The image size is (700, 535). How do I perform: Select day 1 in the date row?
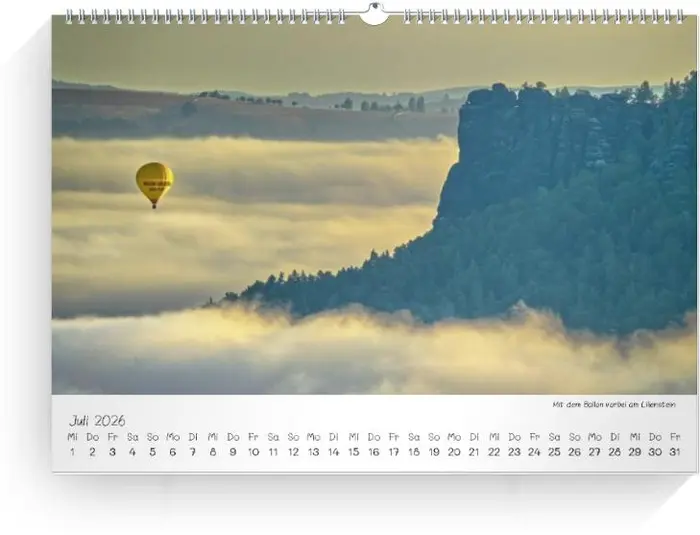tap(72, 452)
